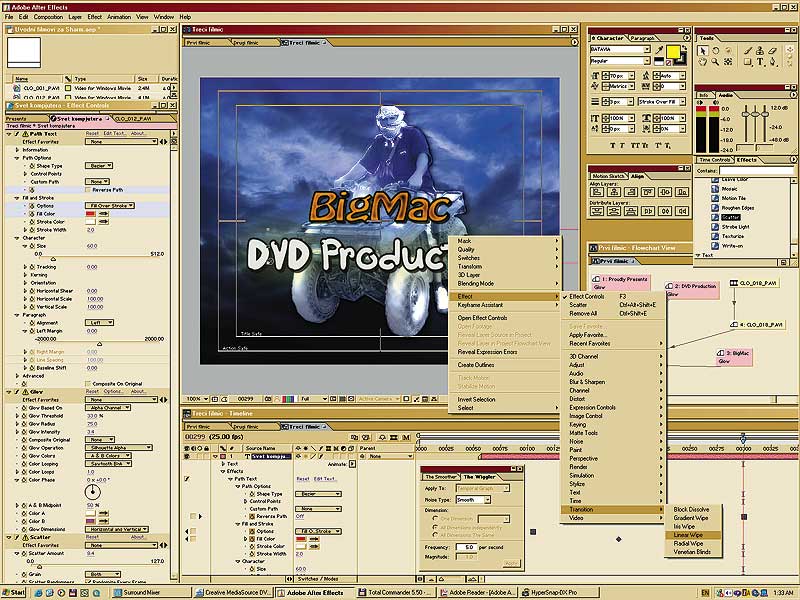Open the Regular font style dropdown
This screenshot has width=800, height=600.
click(620, 61)
